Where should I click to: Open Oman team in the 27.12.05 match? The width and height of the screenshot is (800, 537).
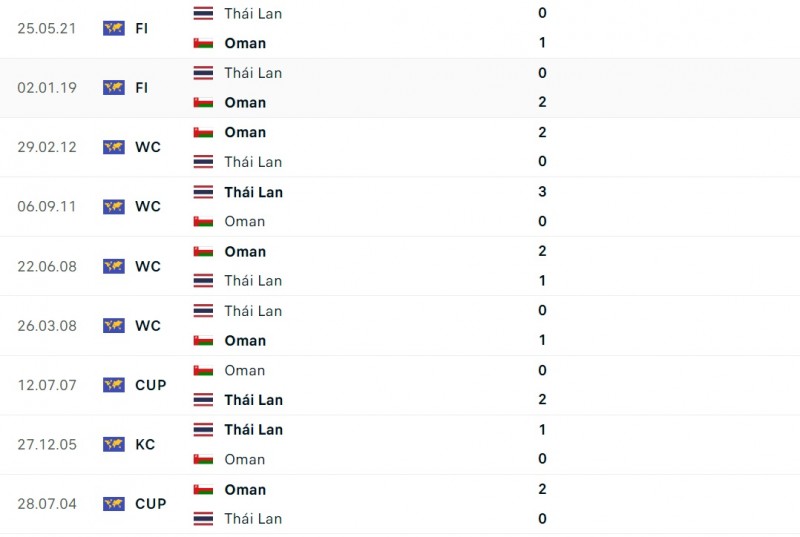pyautogui.click(x=245, y=459)
